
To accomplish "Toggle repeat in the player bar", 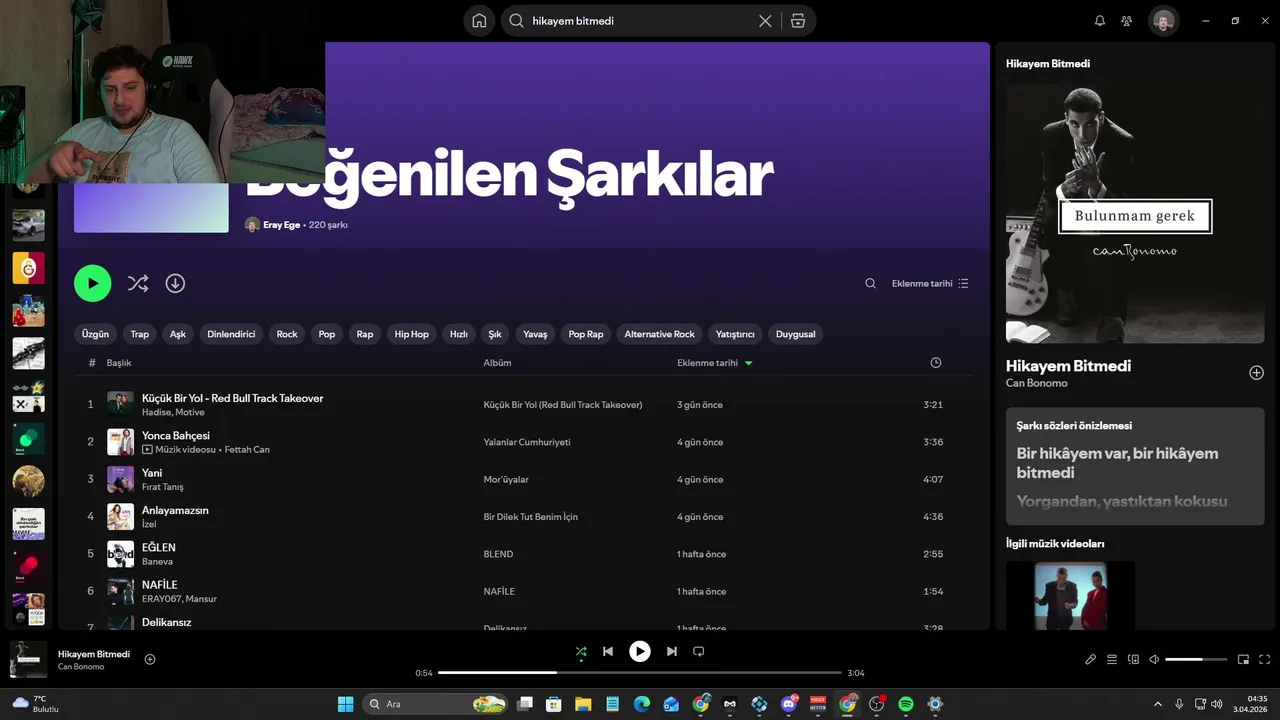I will pyautogui.click(x=699, y=652).
